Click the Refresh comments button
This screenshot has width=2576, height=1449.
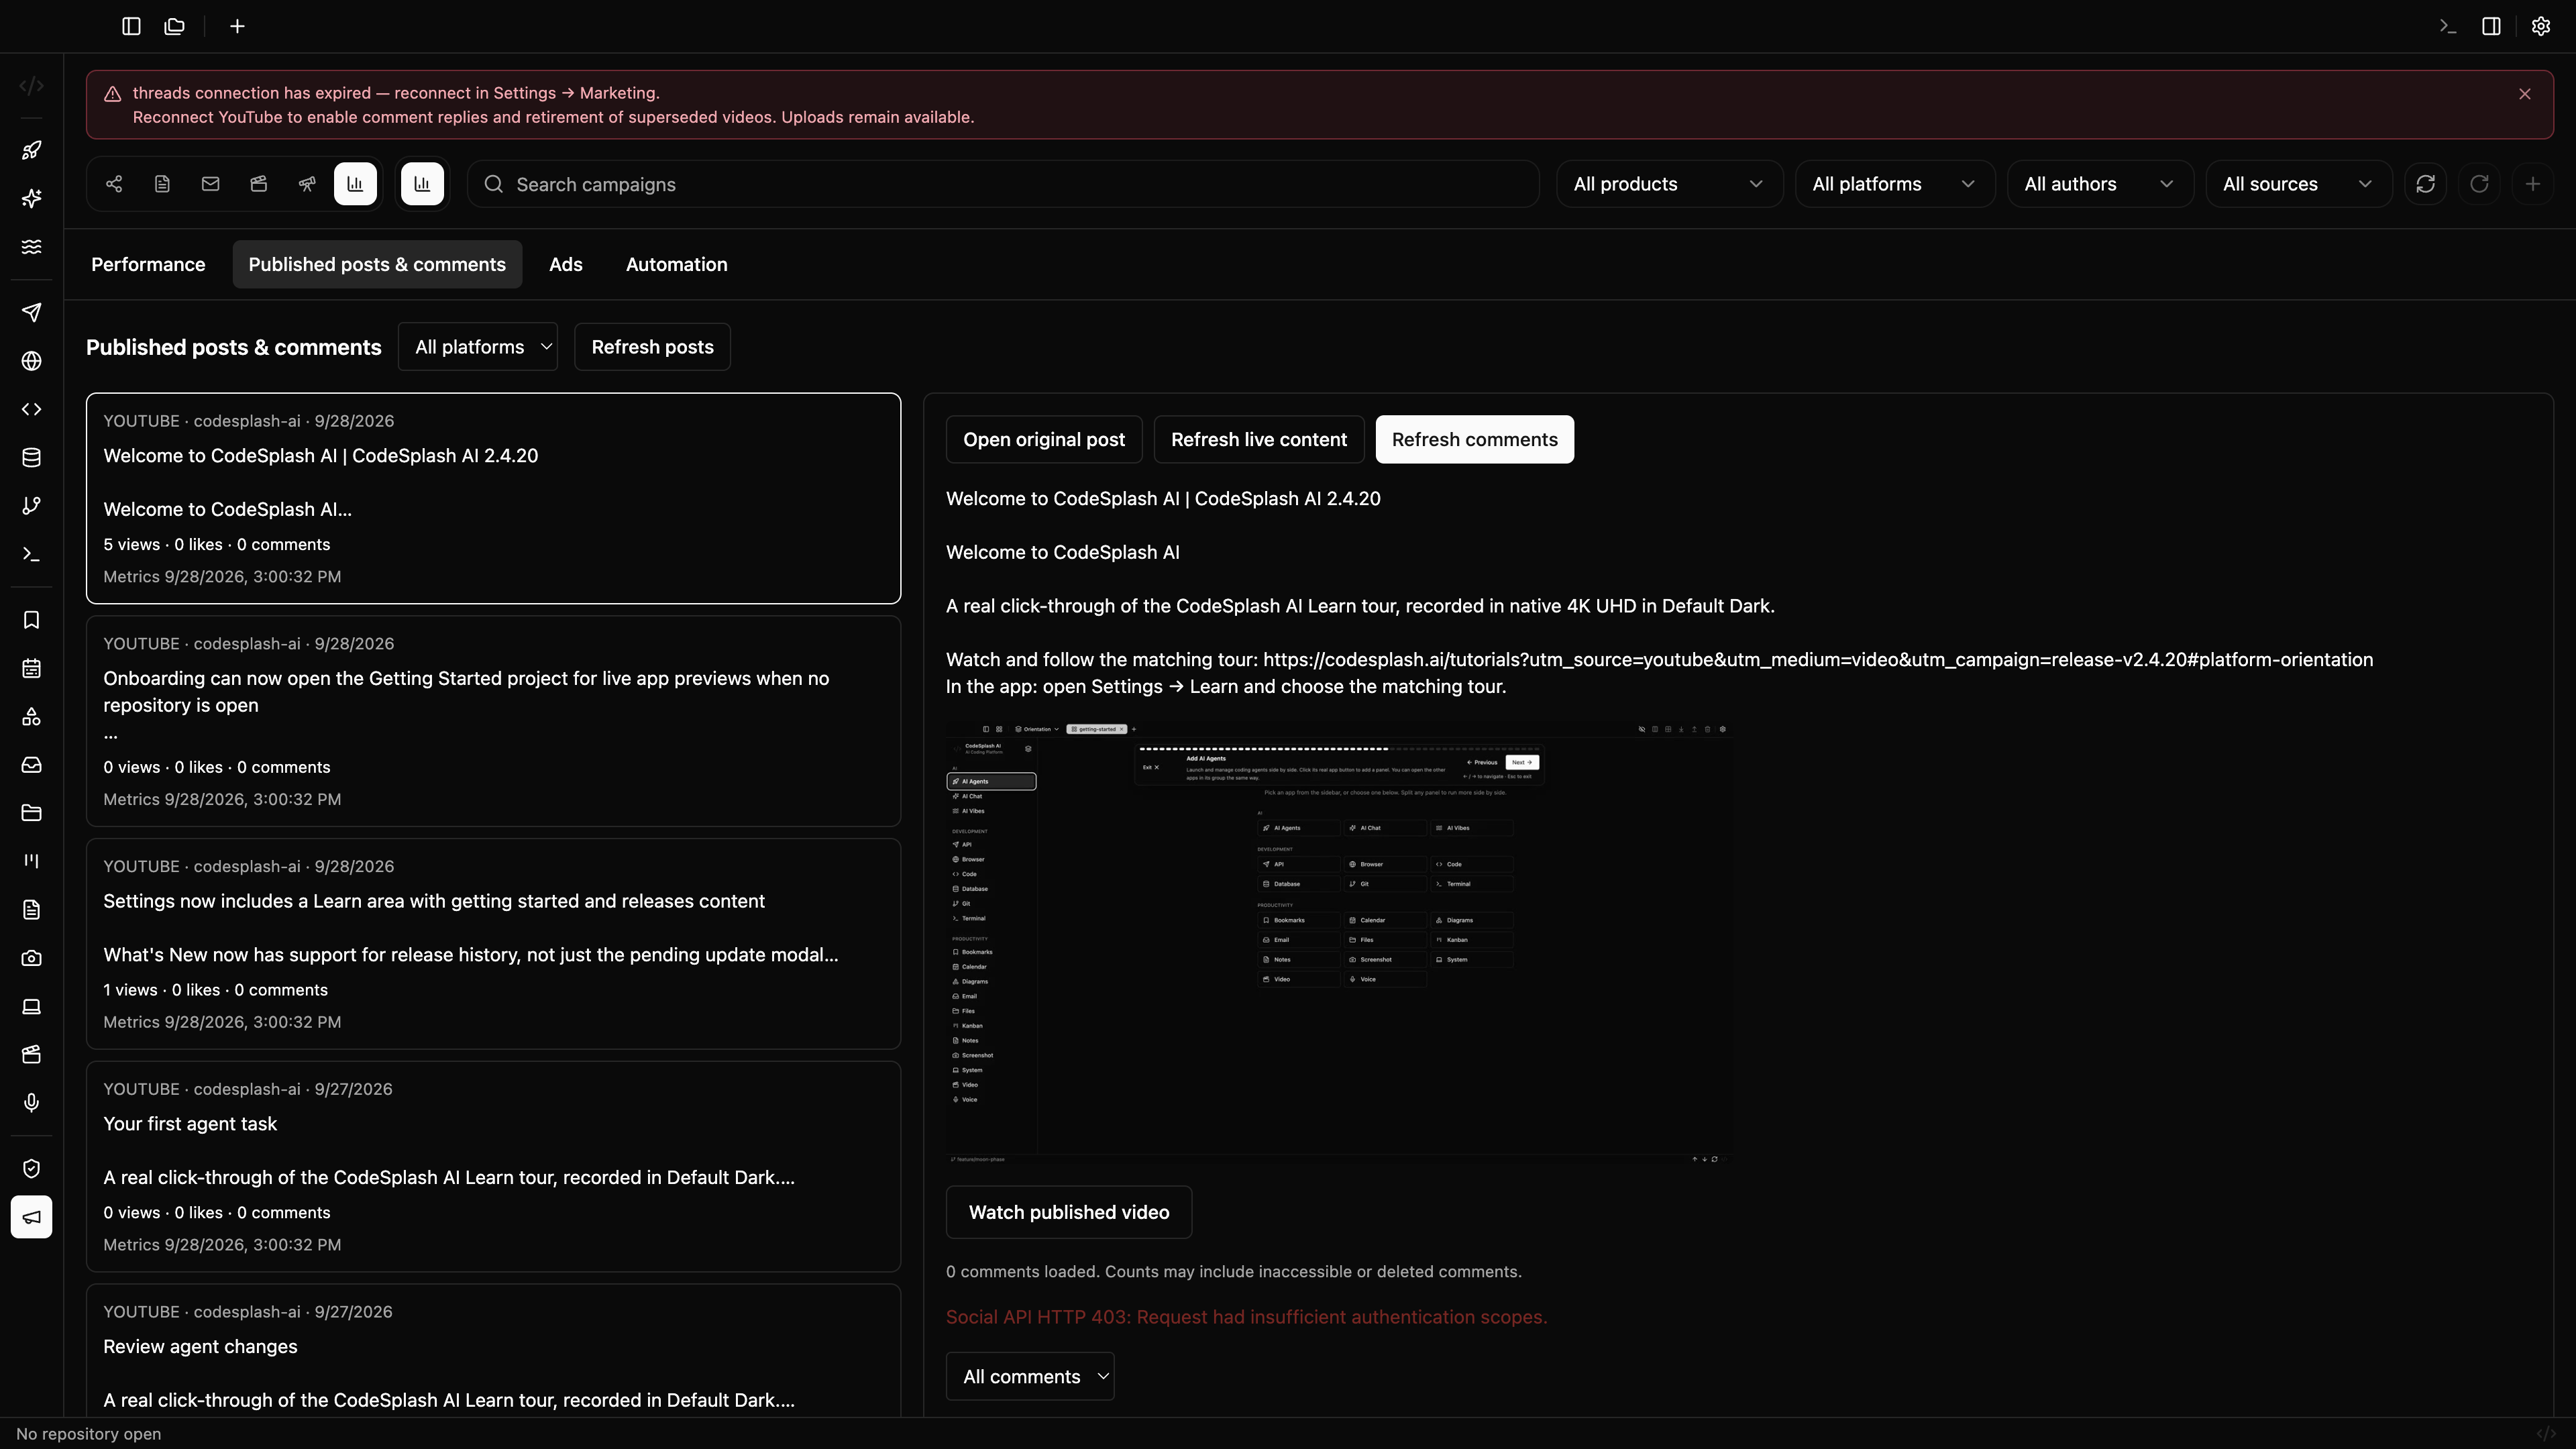(x=1474, y=440)
